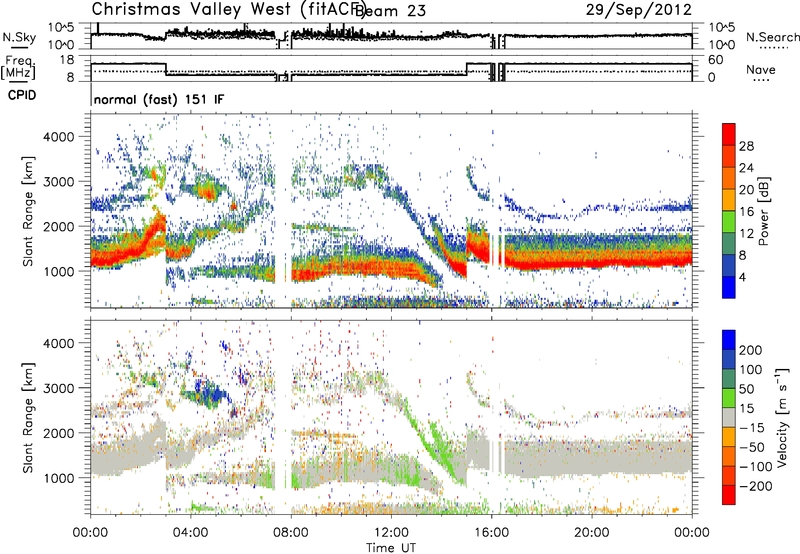The image size is (800, 554).
Task: Click the '28' power colorbar value
Action: pyautogui.click(x=746, y=146)
